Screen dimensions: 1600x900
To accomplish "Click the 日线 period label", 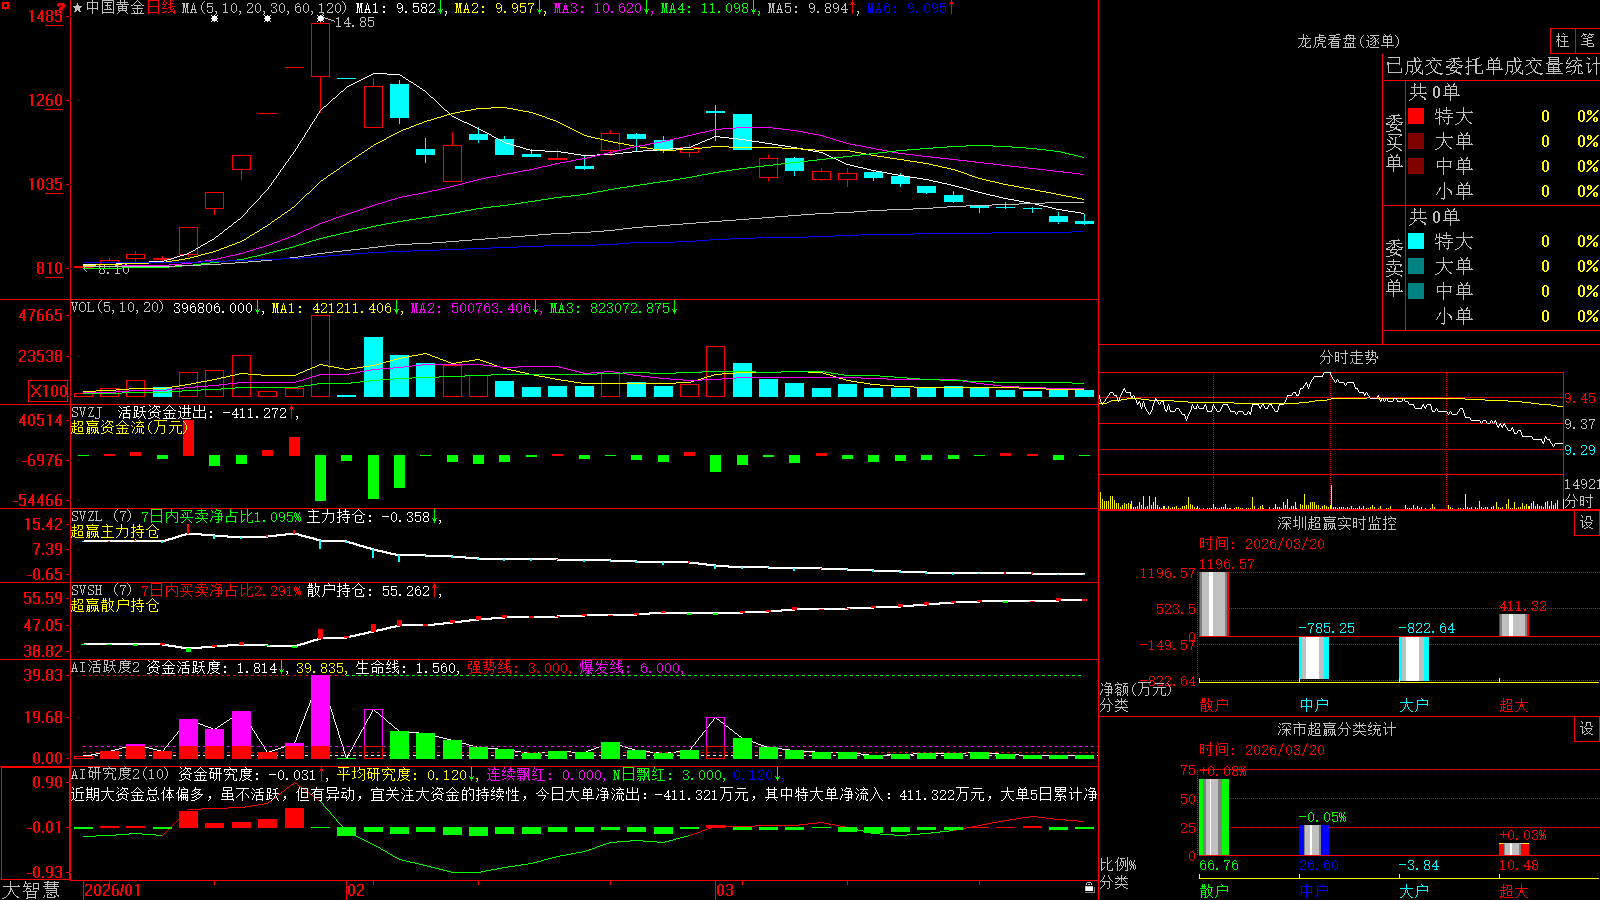I will (x=161, y=8).
